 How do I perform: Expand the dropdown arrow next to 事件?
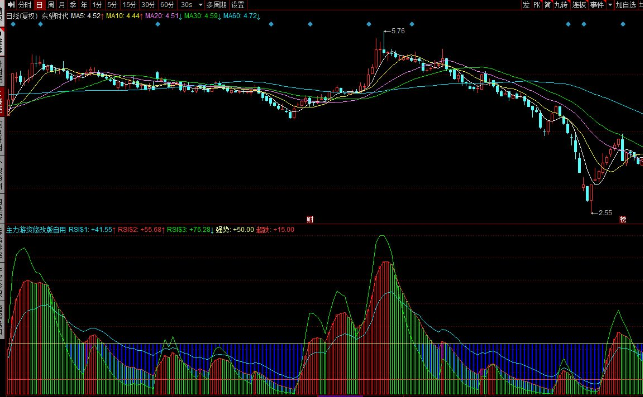[x=610, y=5]
